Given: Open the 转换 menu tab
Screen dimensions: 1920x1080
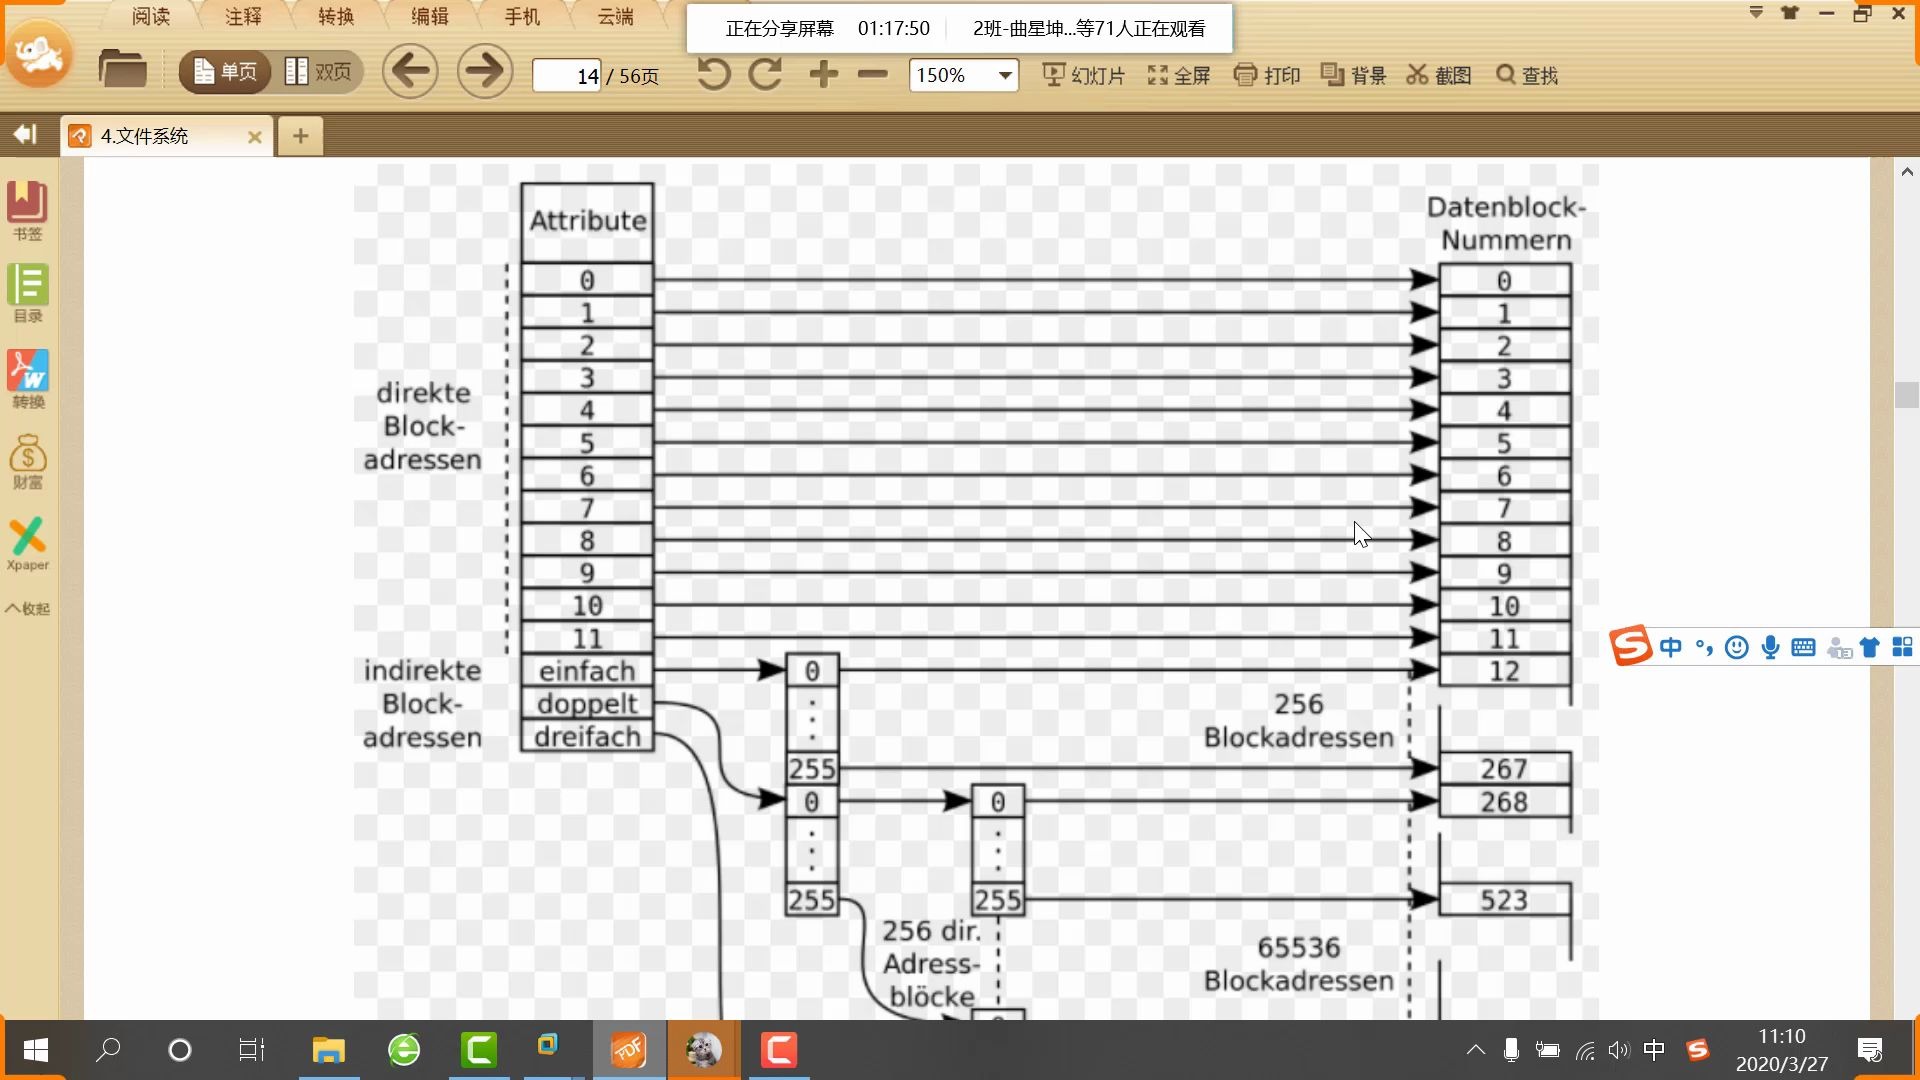Looking at the screenshot, I should click(x=336, y=16).
